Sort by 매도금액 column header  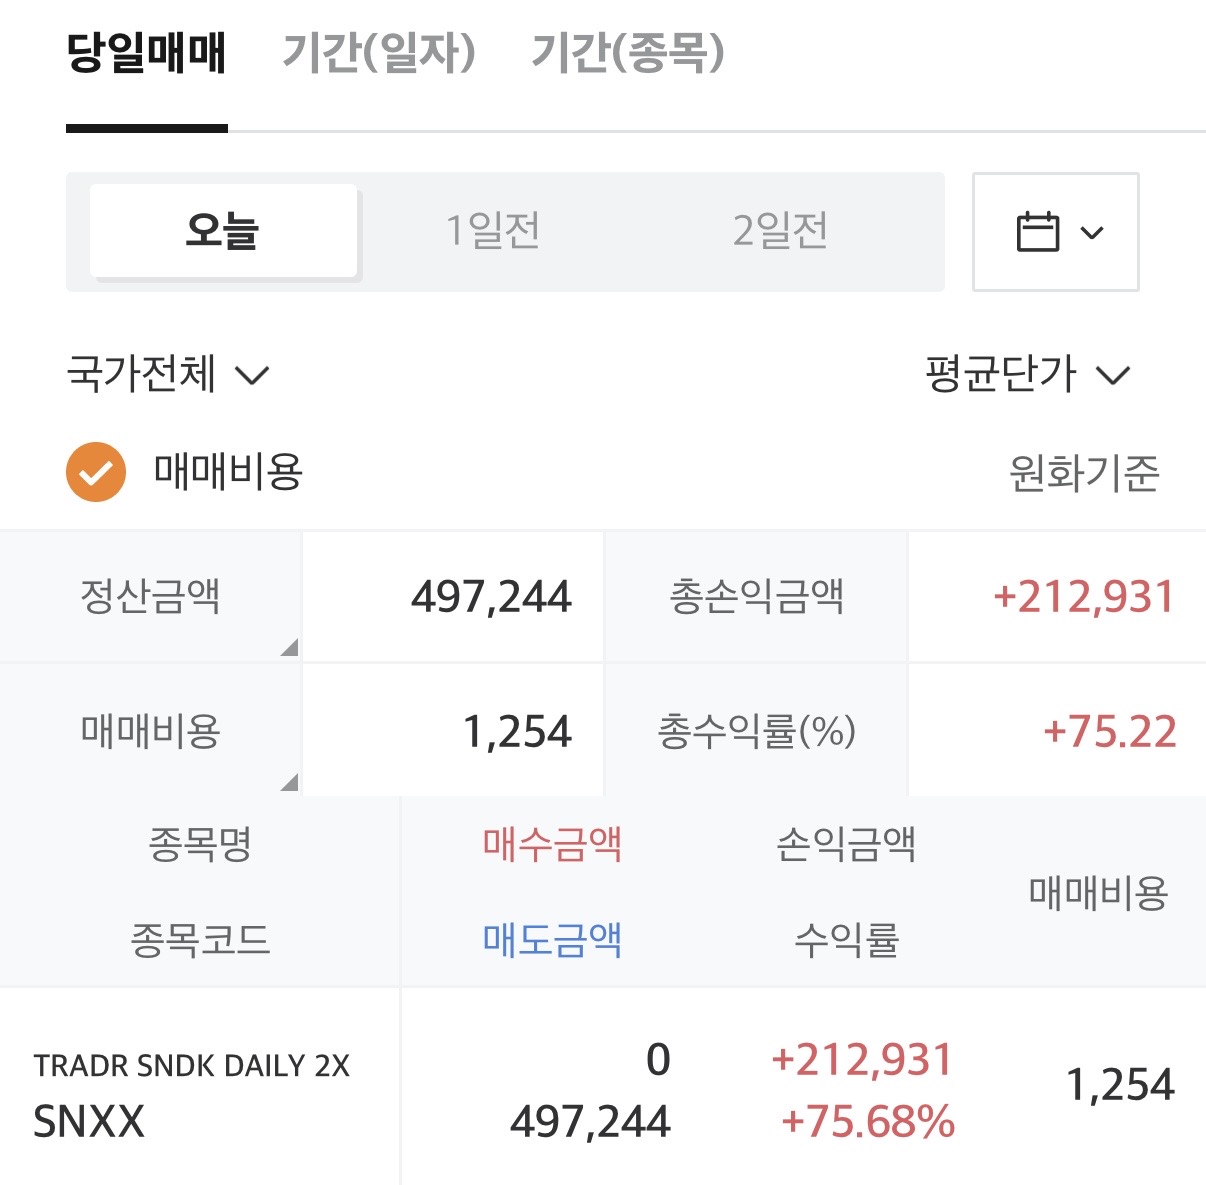(x=552, y=940)
